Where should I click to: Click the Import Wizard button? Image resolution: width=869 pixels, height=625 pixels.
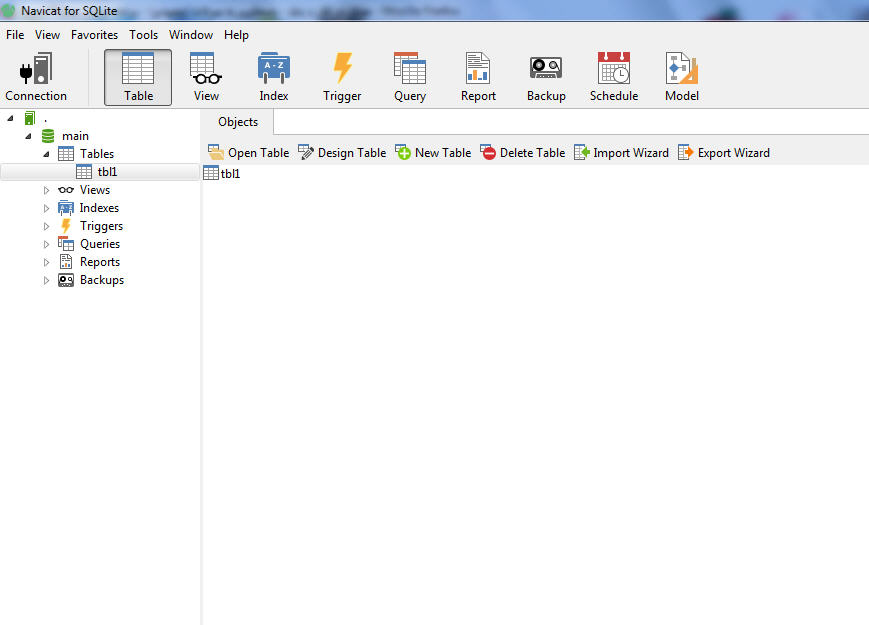pos(621,153)
